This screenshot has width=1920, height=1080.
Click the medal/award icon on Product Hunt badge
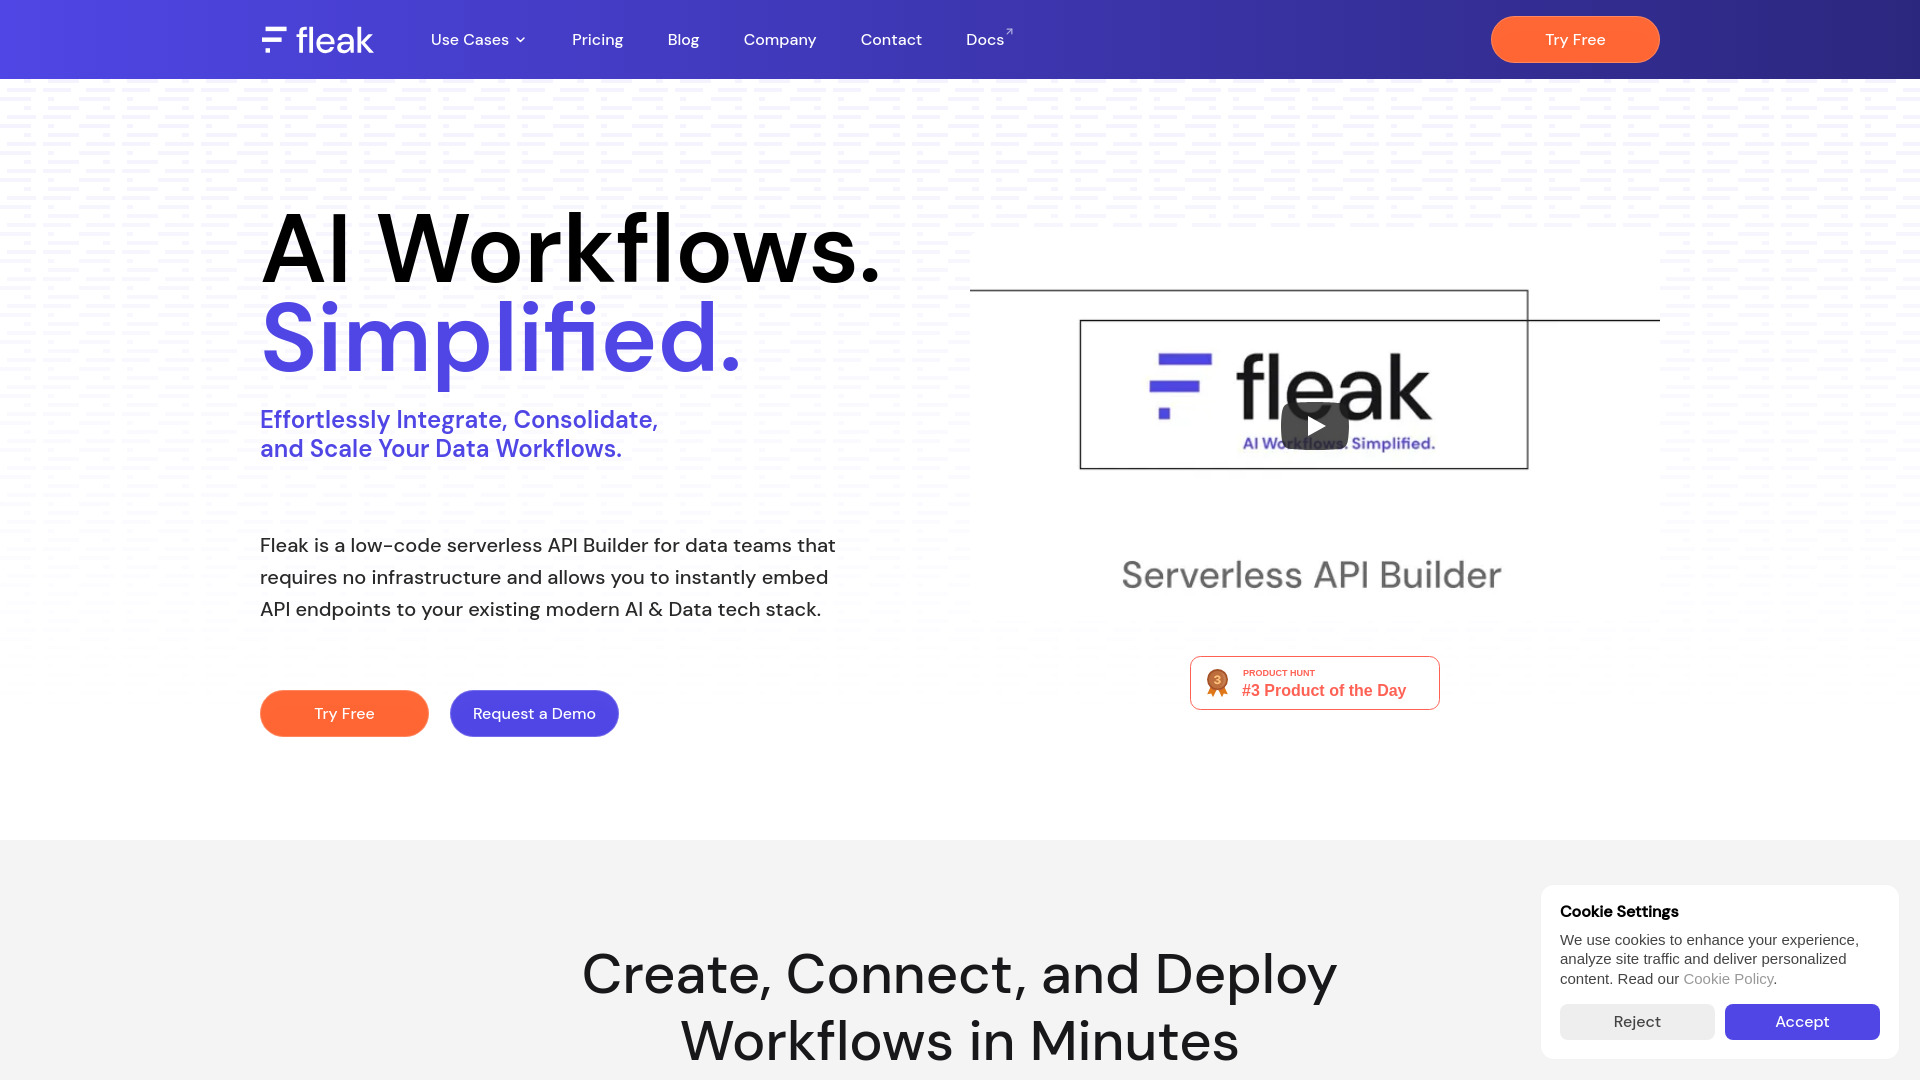point(1216,682)
